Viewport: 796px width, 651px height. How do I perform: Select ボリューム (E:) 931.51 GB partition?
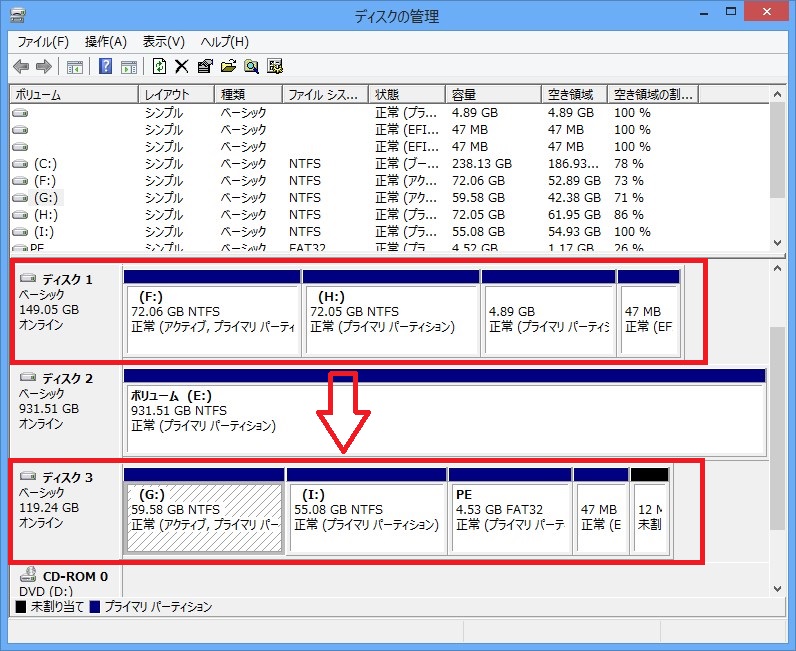445,412
